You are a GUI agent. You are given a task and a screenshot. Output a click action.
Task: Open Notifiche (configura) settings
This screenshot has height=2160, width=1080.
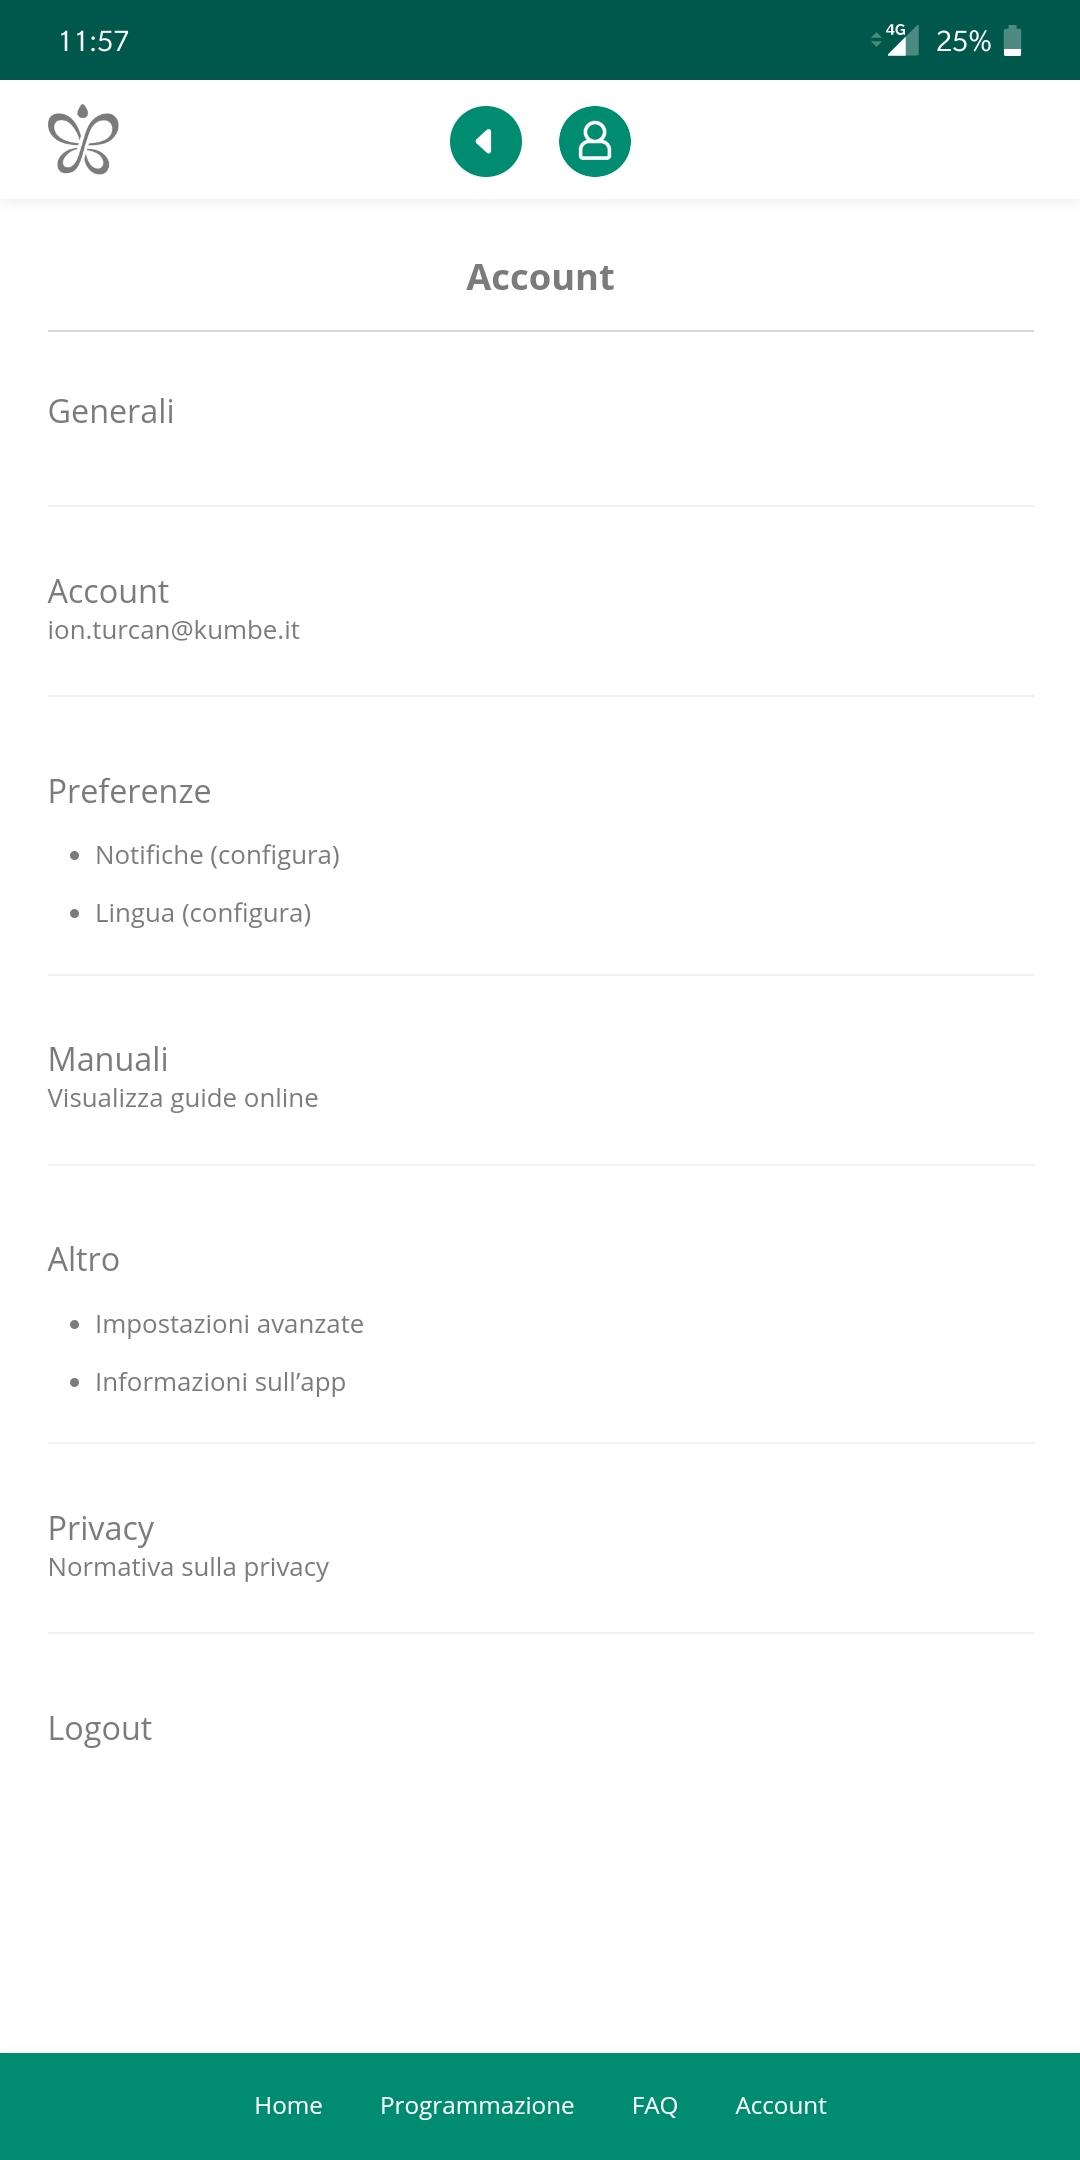click(217, 855)
